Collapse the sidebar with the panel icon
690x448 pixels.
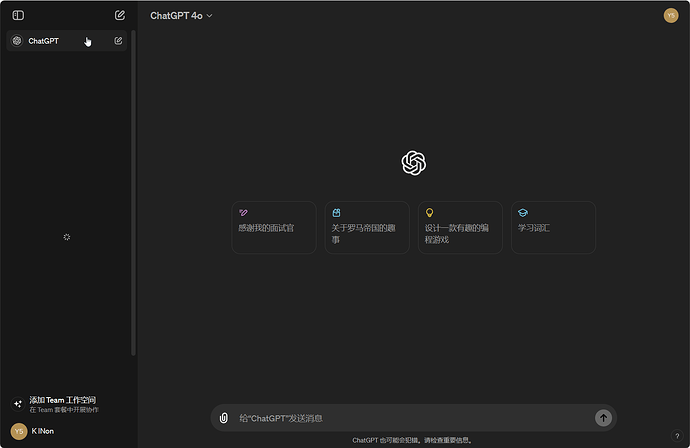click(x=18, y=15)
